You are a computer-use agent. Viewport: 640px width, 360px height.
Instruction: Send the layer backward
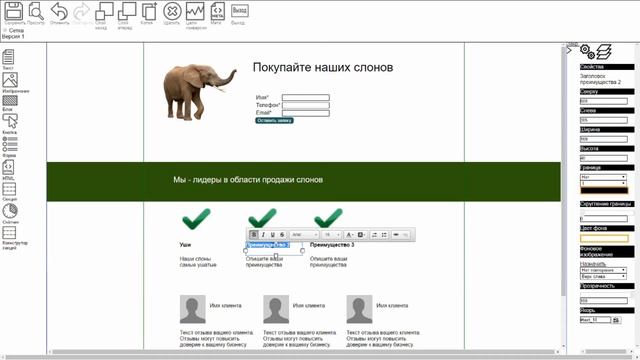pyautogui.click(x=104, y=11)
